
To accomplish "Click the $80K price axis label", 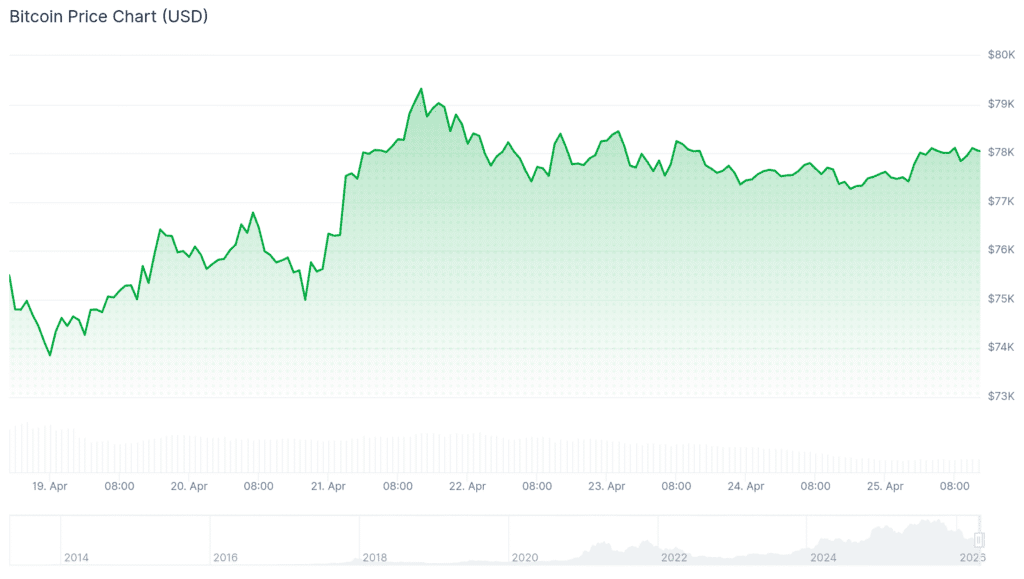I will [1001, 55].
